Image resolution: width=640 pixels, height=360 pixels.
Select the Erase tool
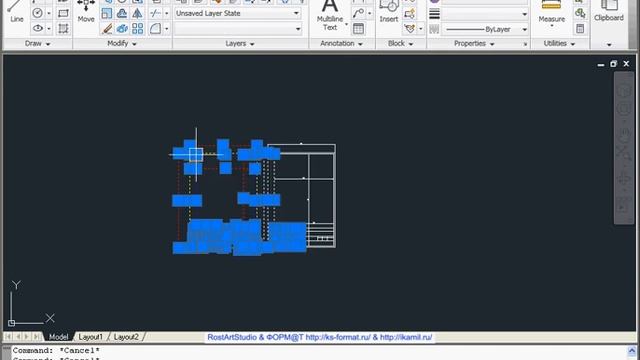107,28
